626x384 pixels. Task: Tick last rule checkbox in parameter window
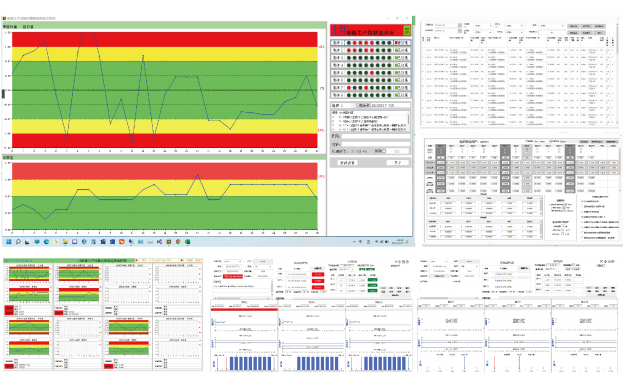tap(582, 238)
